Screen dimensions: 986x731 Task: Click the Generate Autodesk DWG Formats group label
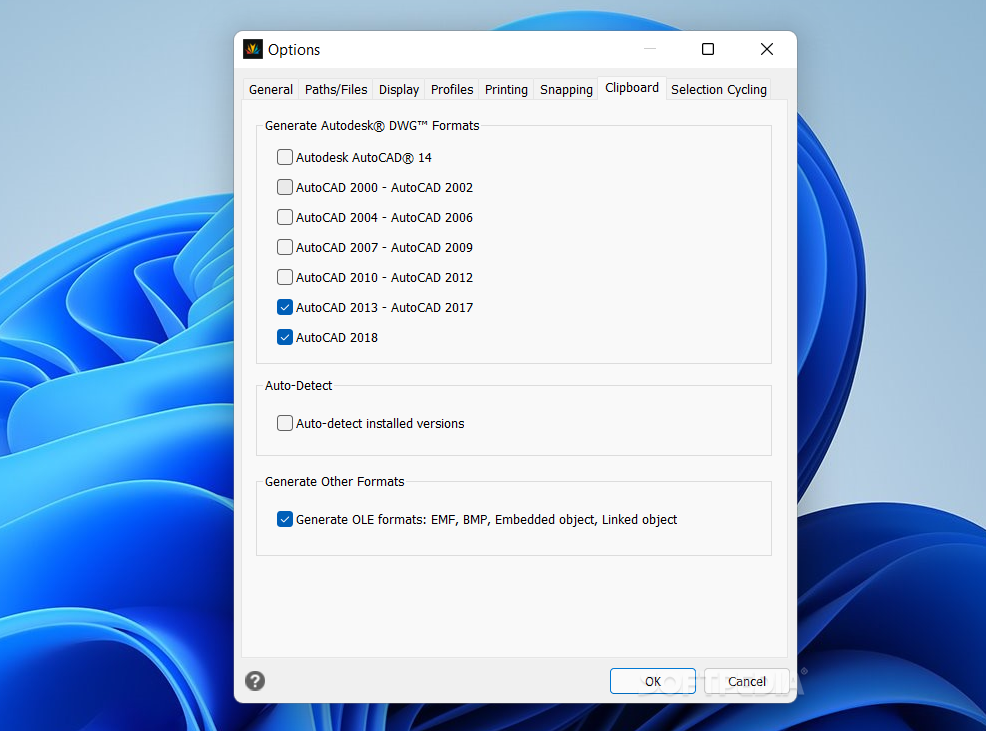click(x=372, y=126)
